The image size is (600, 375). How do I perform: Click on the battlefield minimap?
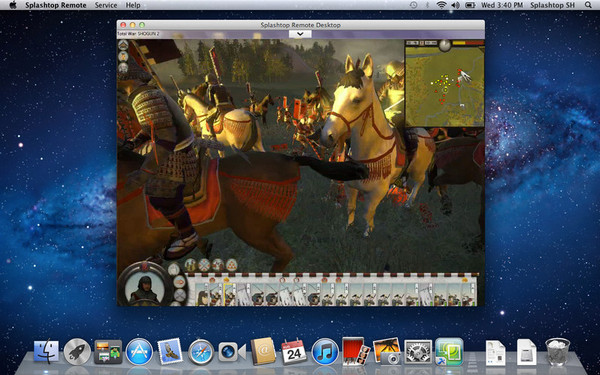point(444,87)
